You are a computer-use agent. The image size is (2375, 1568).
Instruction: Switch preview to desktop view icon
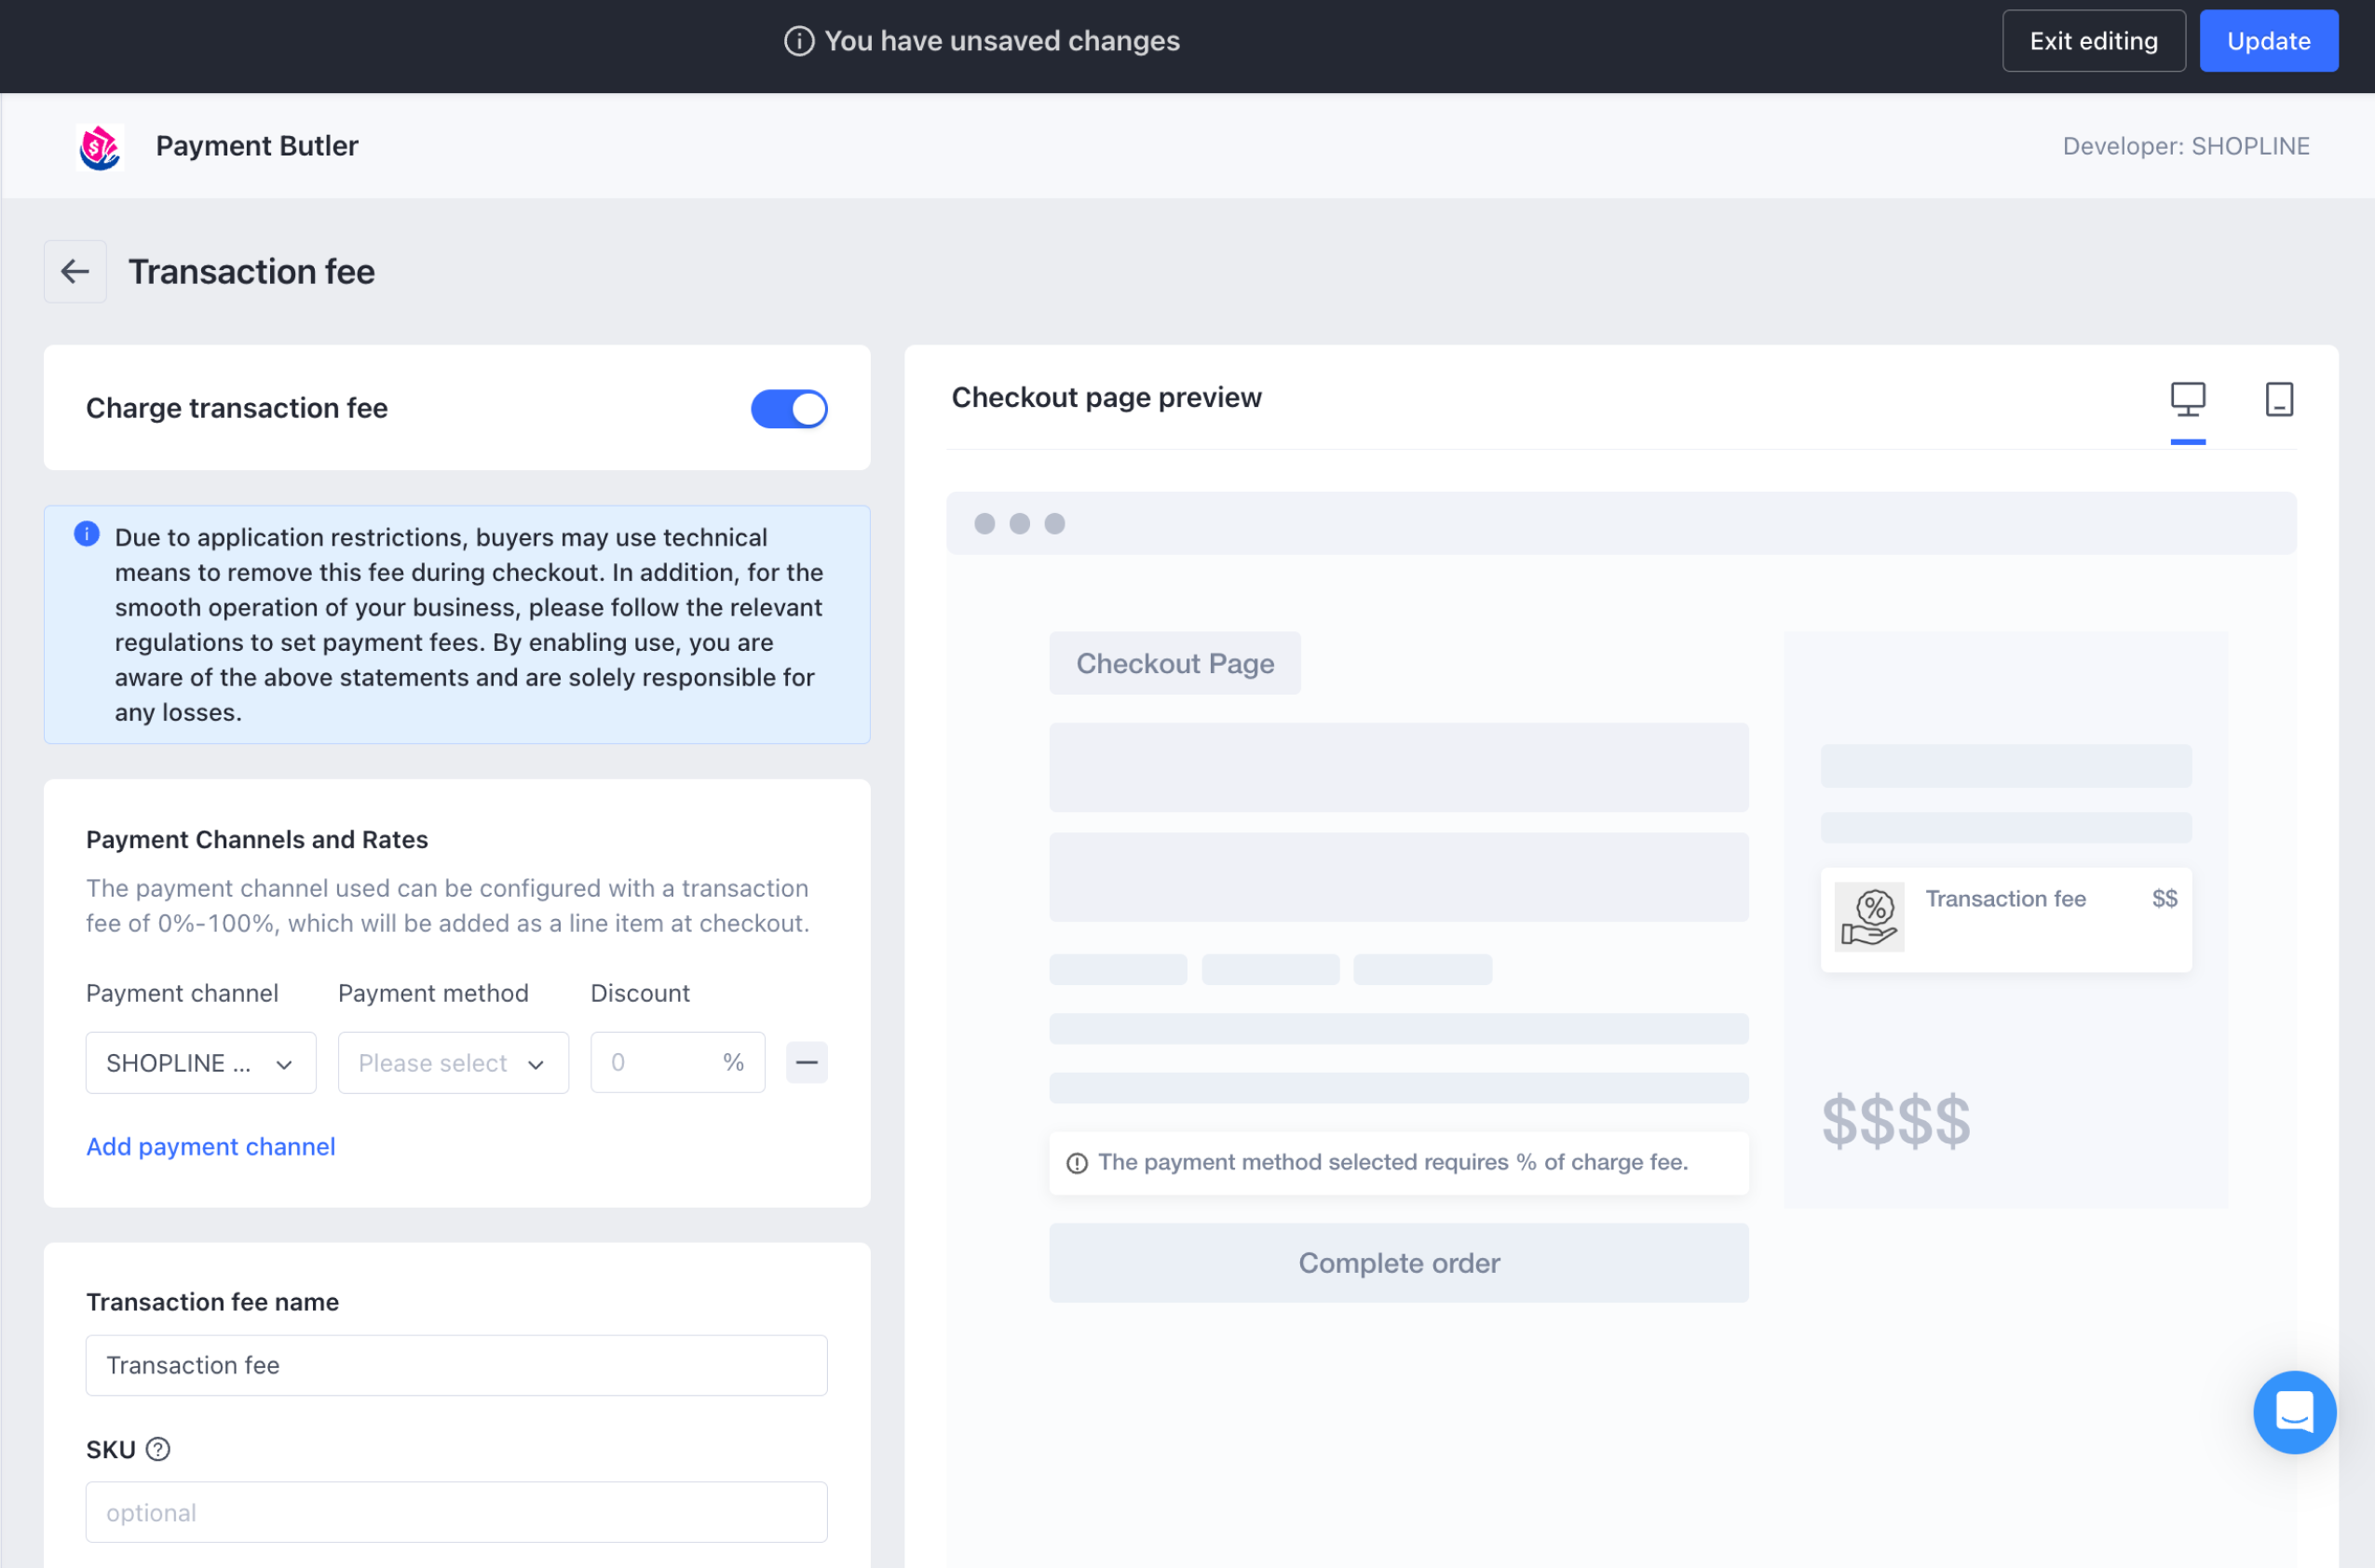point(2187,399)
